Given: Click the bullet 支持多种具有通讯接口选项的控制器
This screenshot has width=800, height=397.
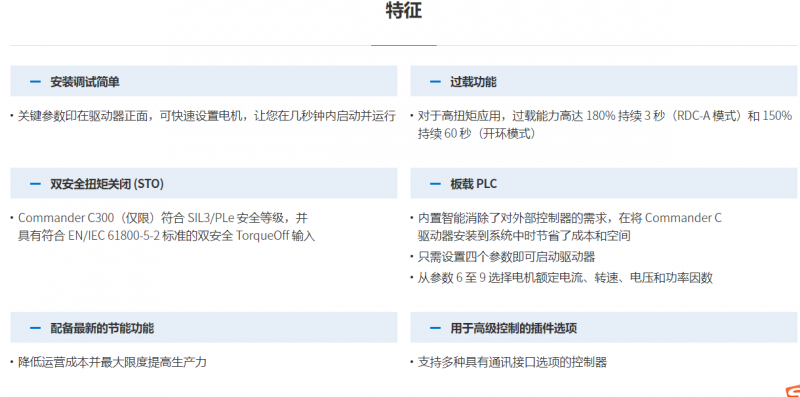Looking at the screenshot, I should click(x=512, y=363).
